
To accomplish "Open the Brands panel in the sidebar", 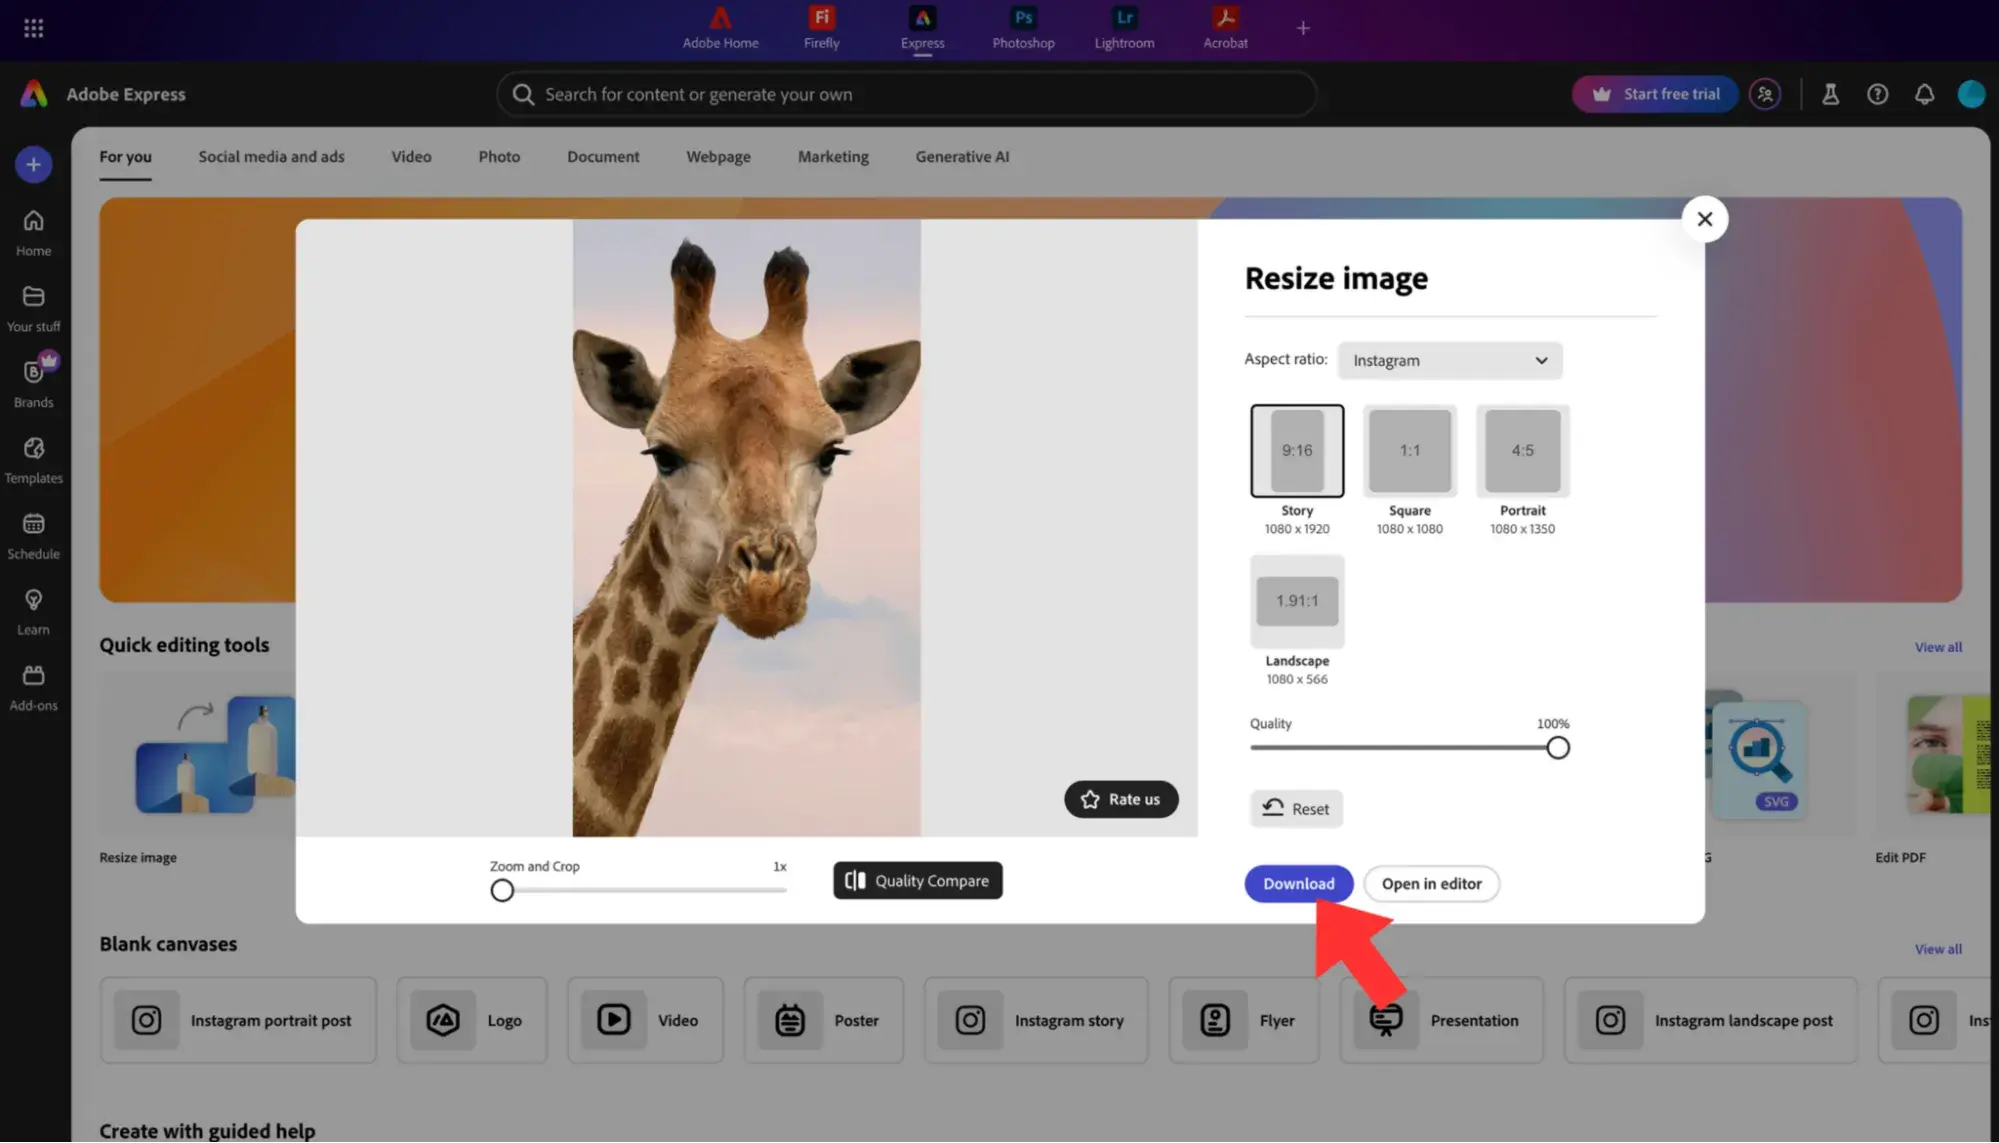I will [x=33, y=383].
